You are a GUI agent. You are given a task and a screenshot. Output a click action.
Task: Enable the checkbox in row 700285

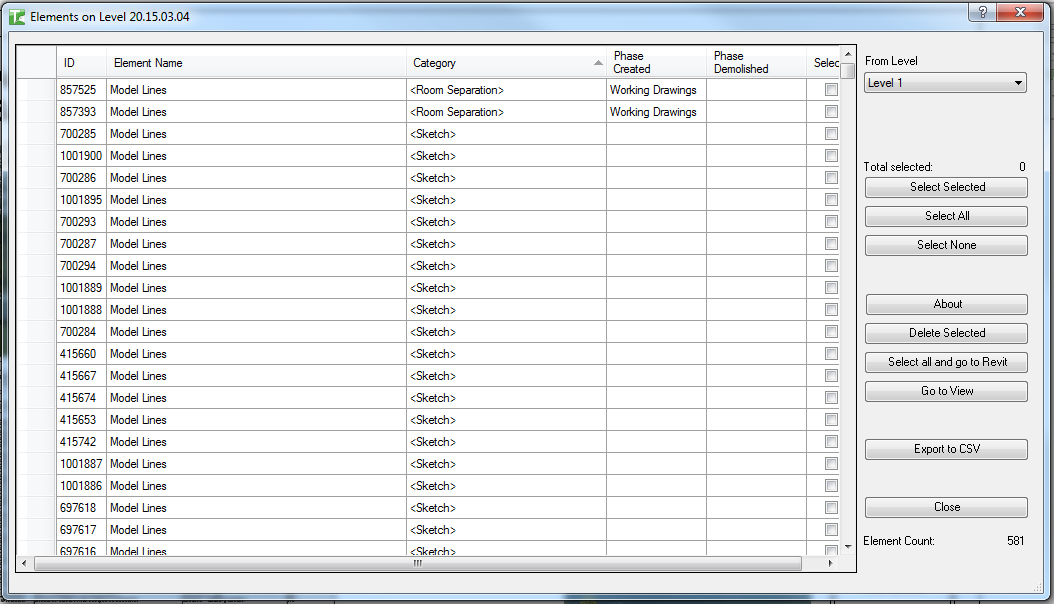pyautogui.click(x=831, y=134)
